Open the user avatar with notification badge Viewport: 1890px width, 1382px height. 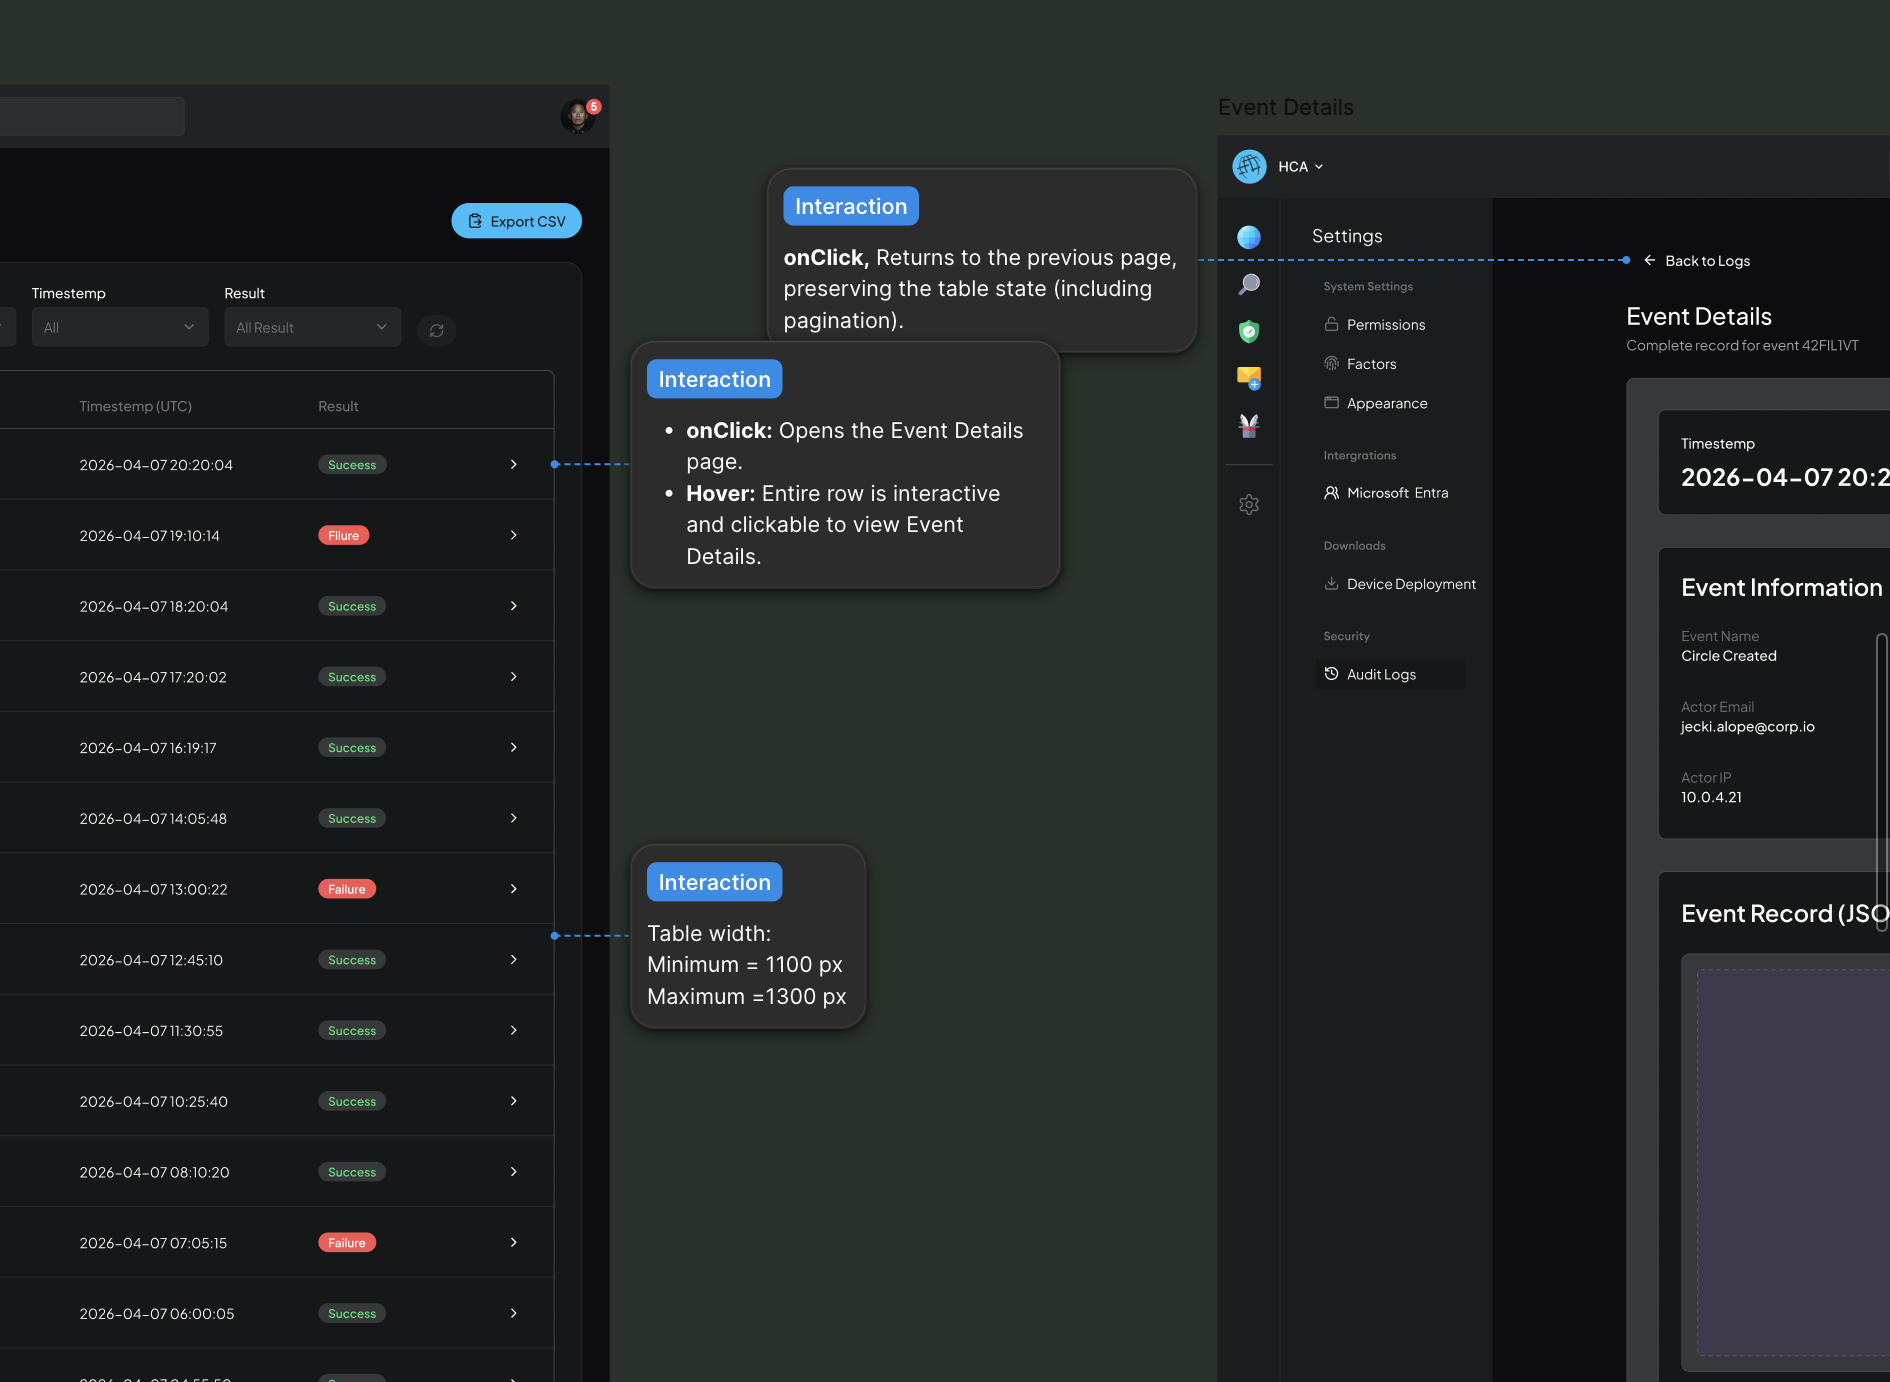coord(578,116)
